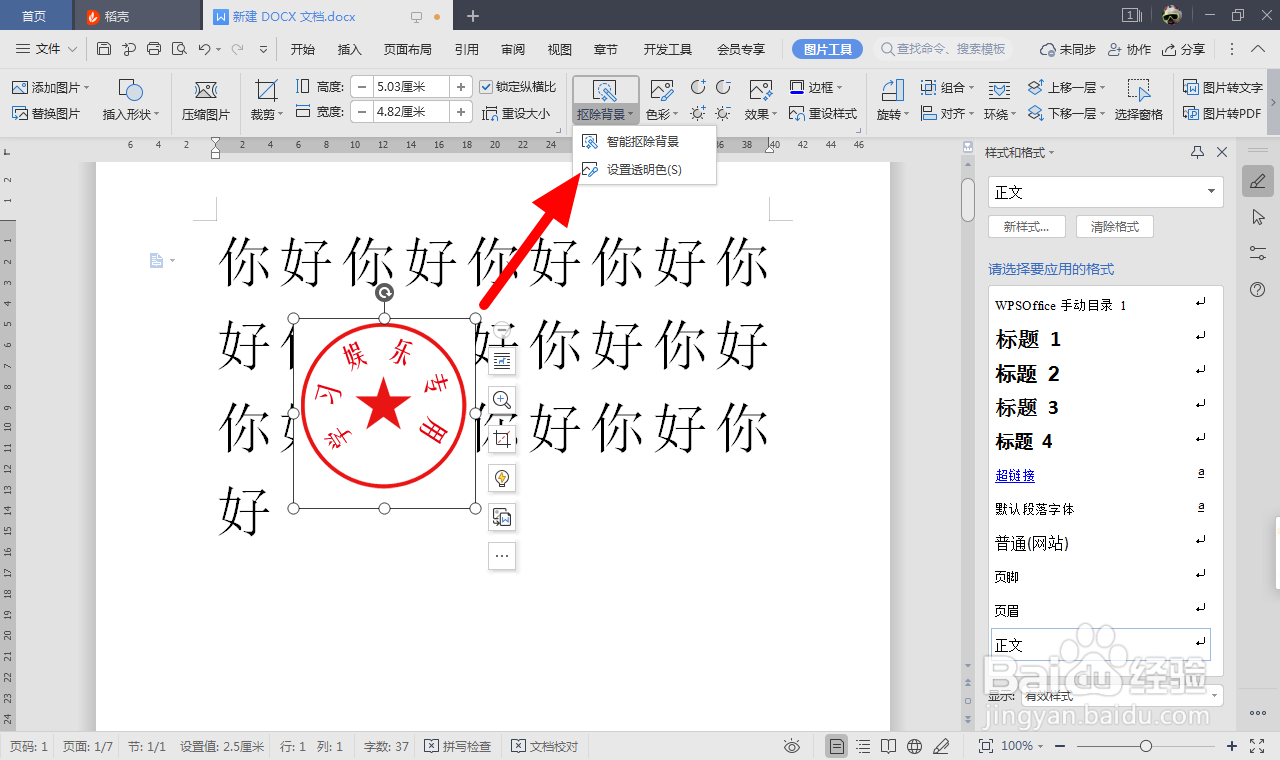Click Compress Picture (压缩图片) tool

206,101
